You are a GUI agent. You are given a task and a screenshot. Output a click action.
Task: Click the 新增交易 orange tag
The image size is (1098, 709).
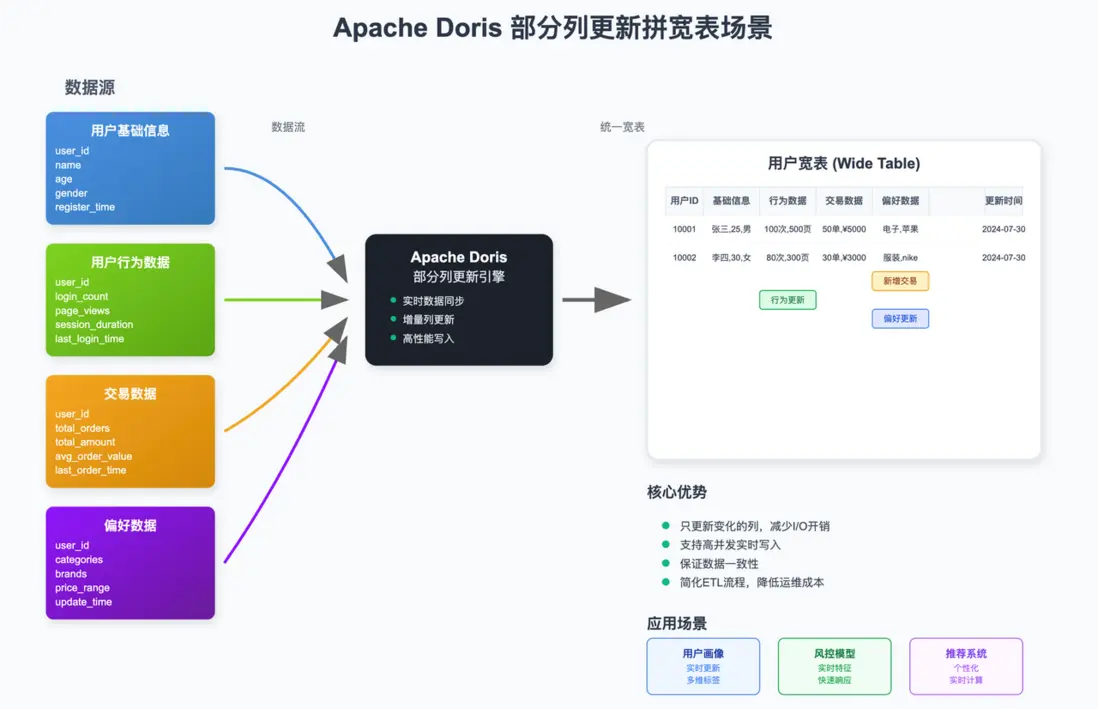(x=900, y=281)
